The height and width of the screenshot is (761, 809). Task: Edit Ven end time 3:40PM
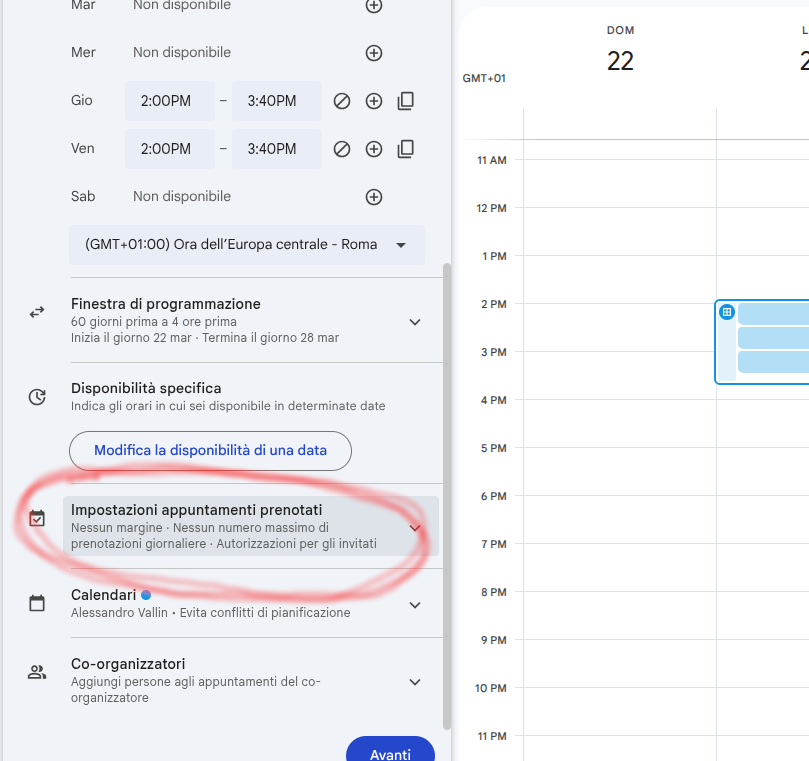277,149
